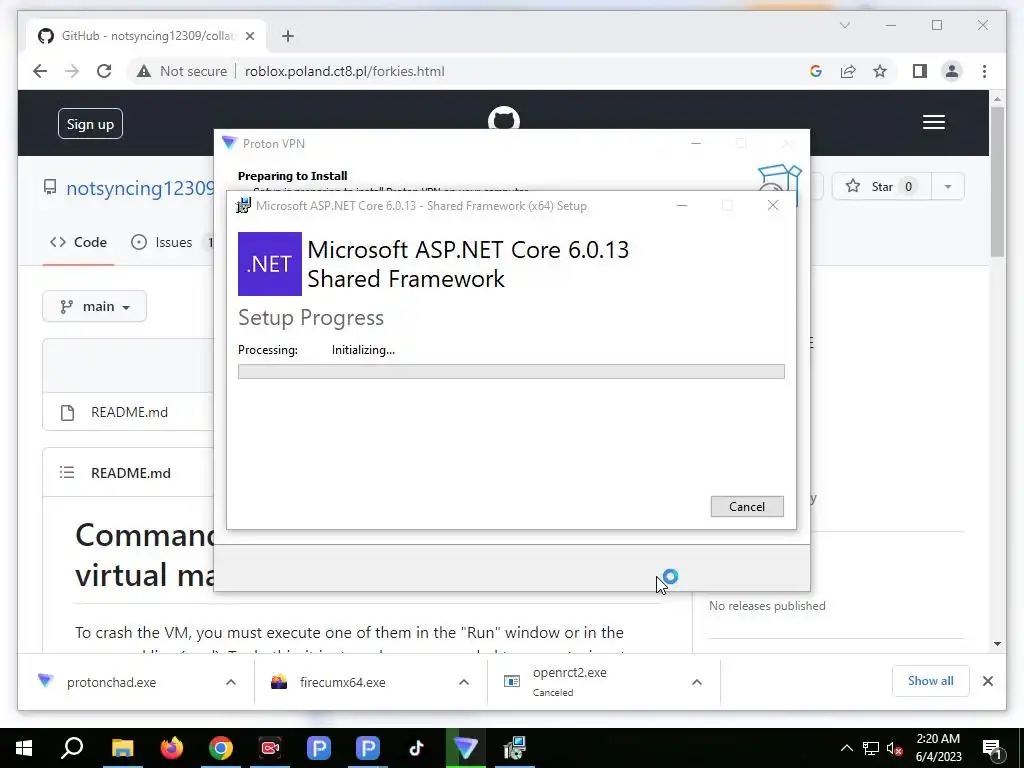This screenshot has width=1024, height=768.
Task: Expand openrct2.exe download options
Action: tap(697, 682)
